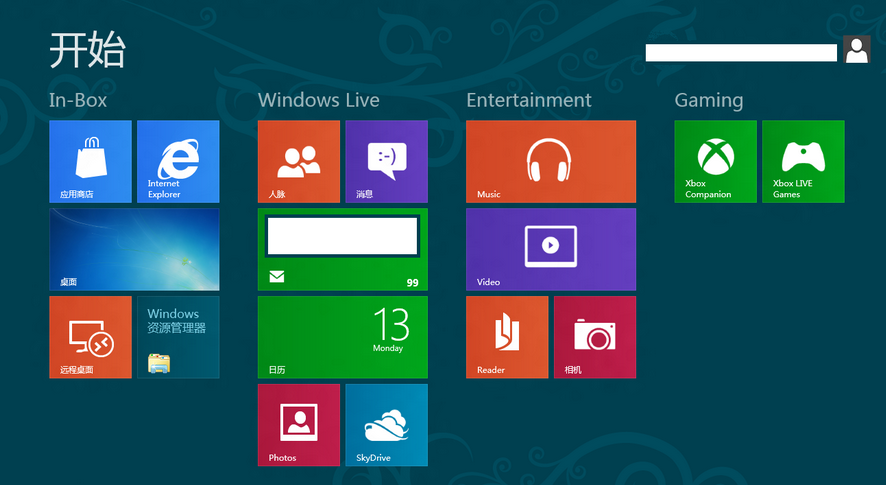Open Windows 资源管理器 tile

178,337
